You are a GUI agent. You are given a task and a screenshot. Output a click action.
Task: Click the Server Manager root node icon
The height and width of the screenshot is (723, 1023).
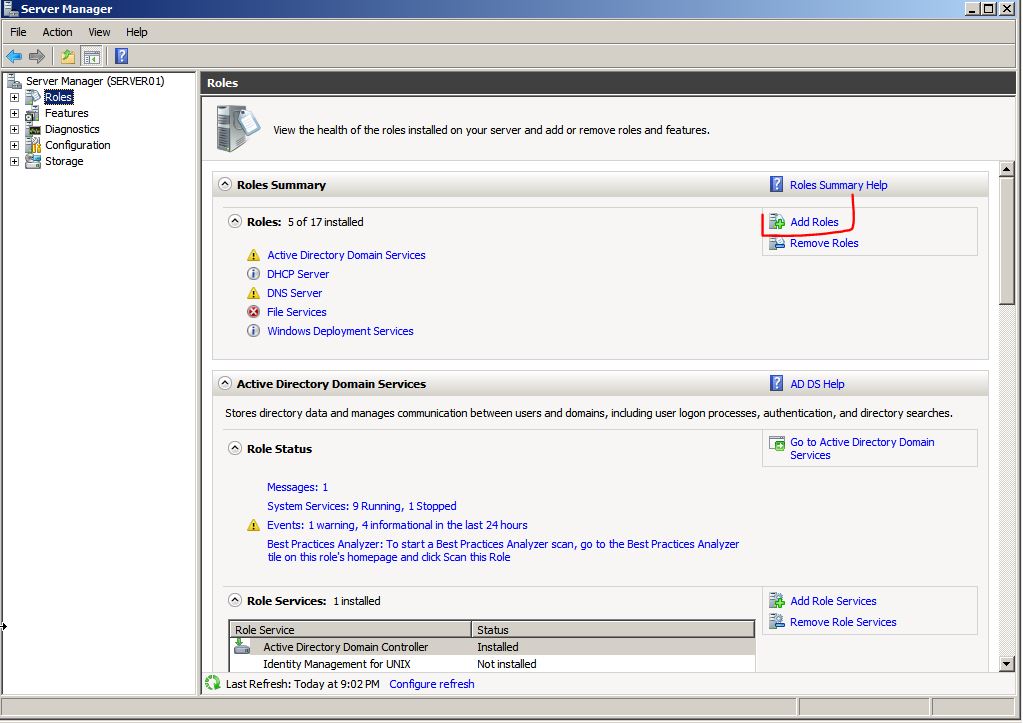(14, 81)
